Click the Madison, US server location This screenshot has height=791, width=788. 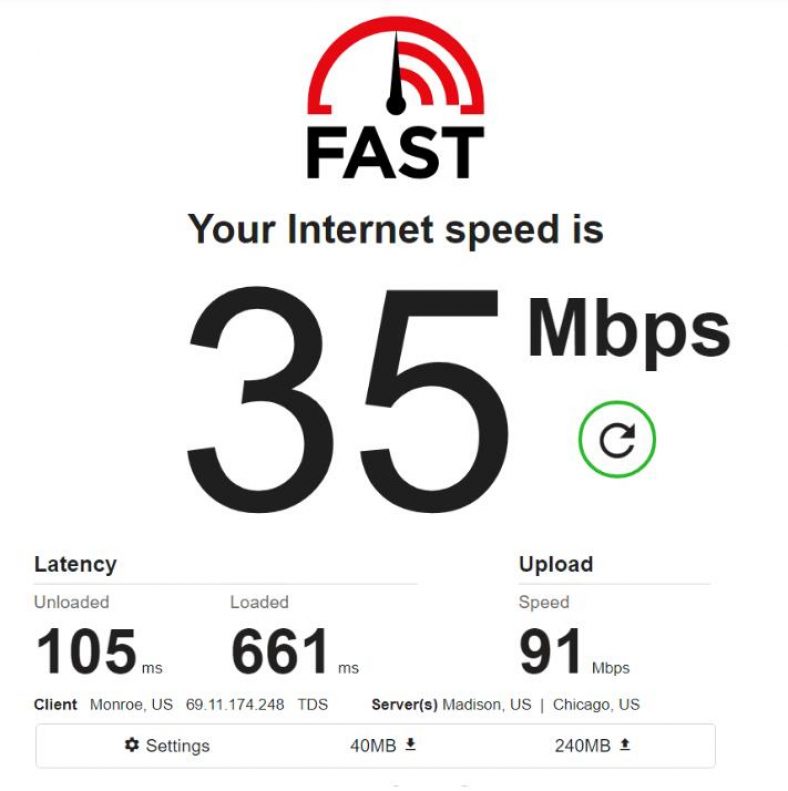tap(486, 704)
